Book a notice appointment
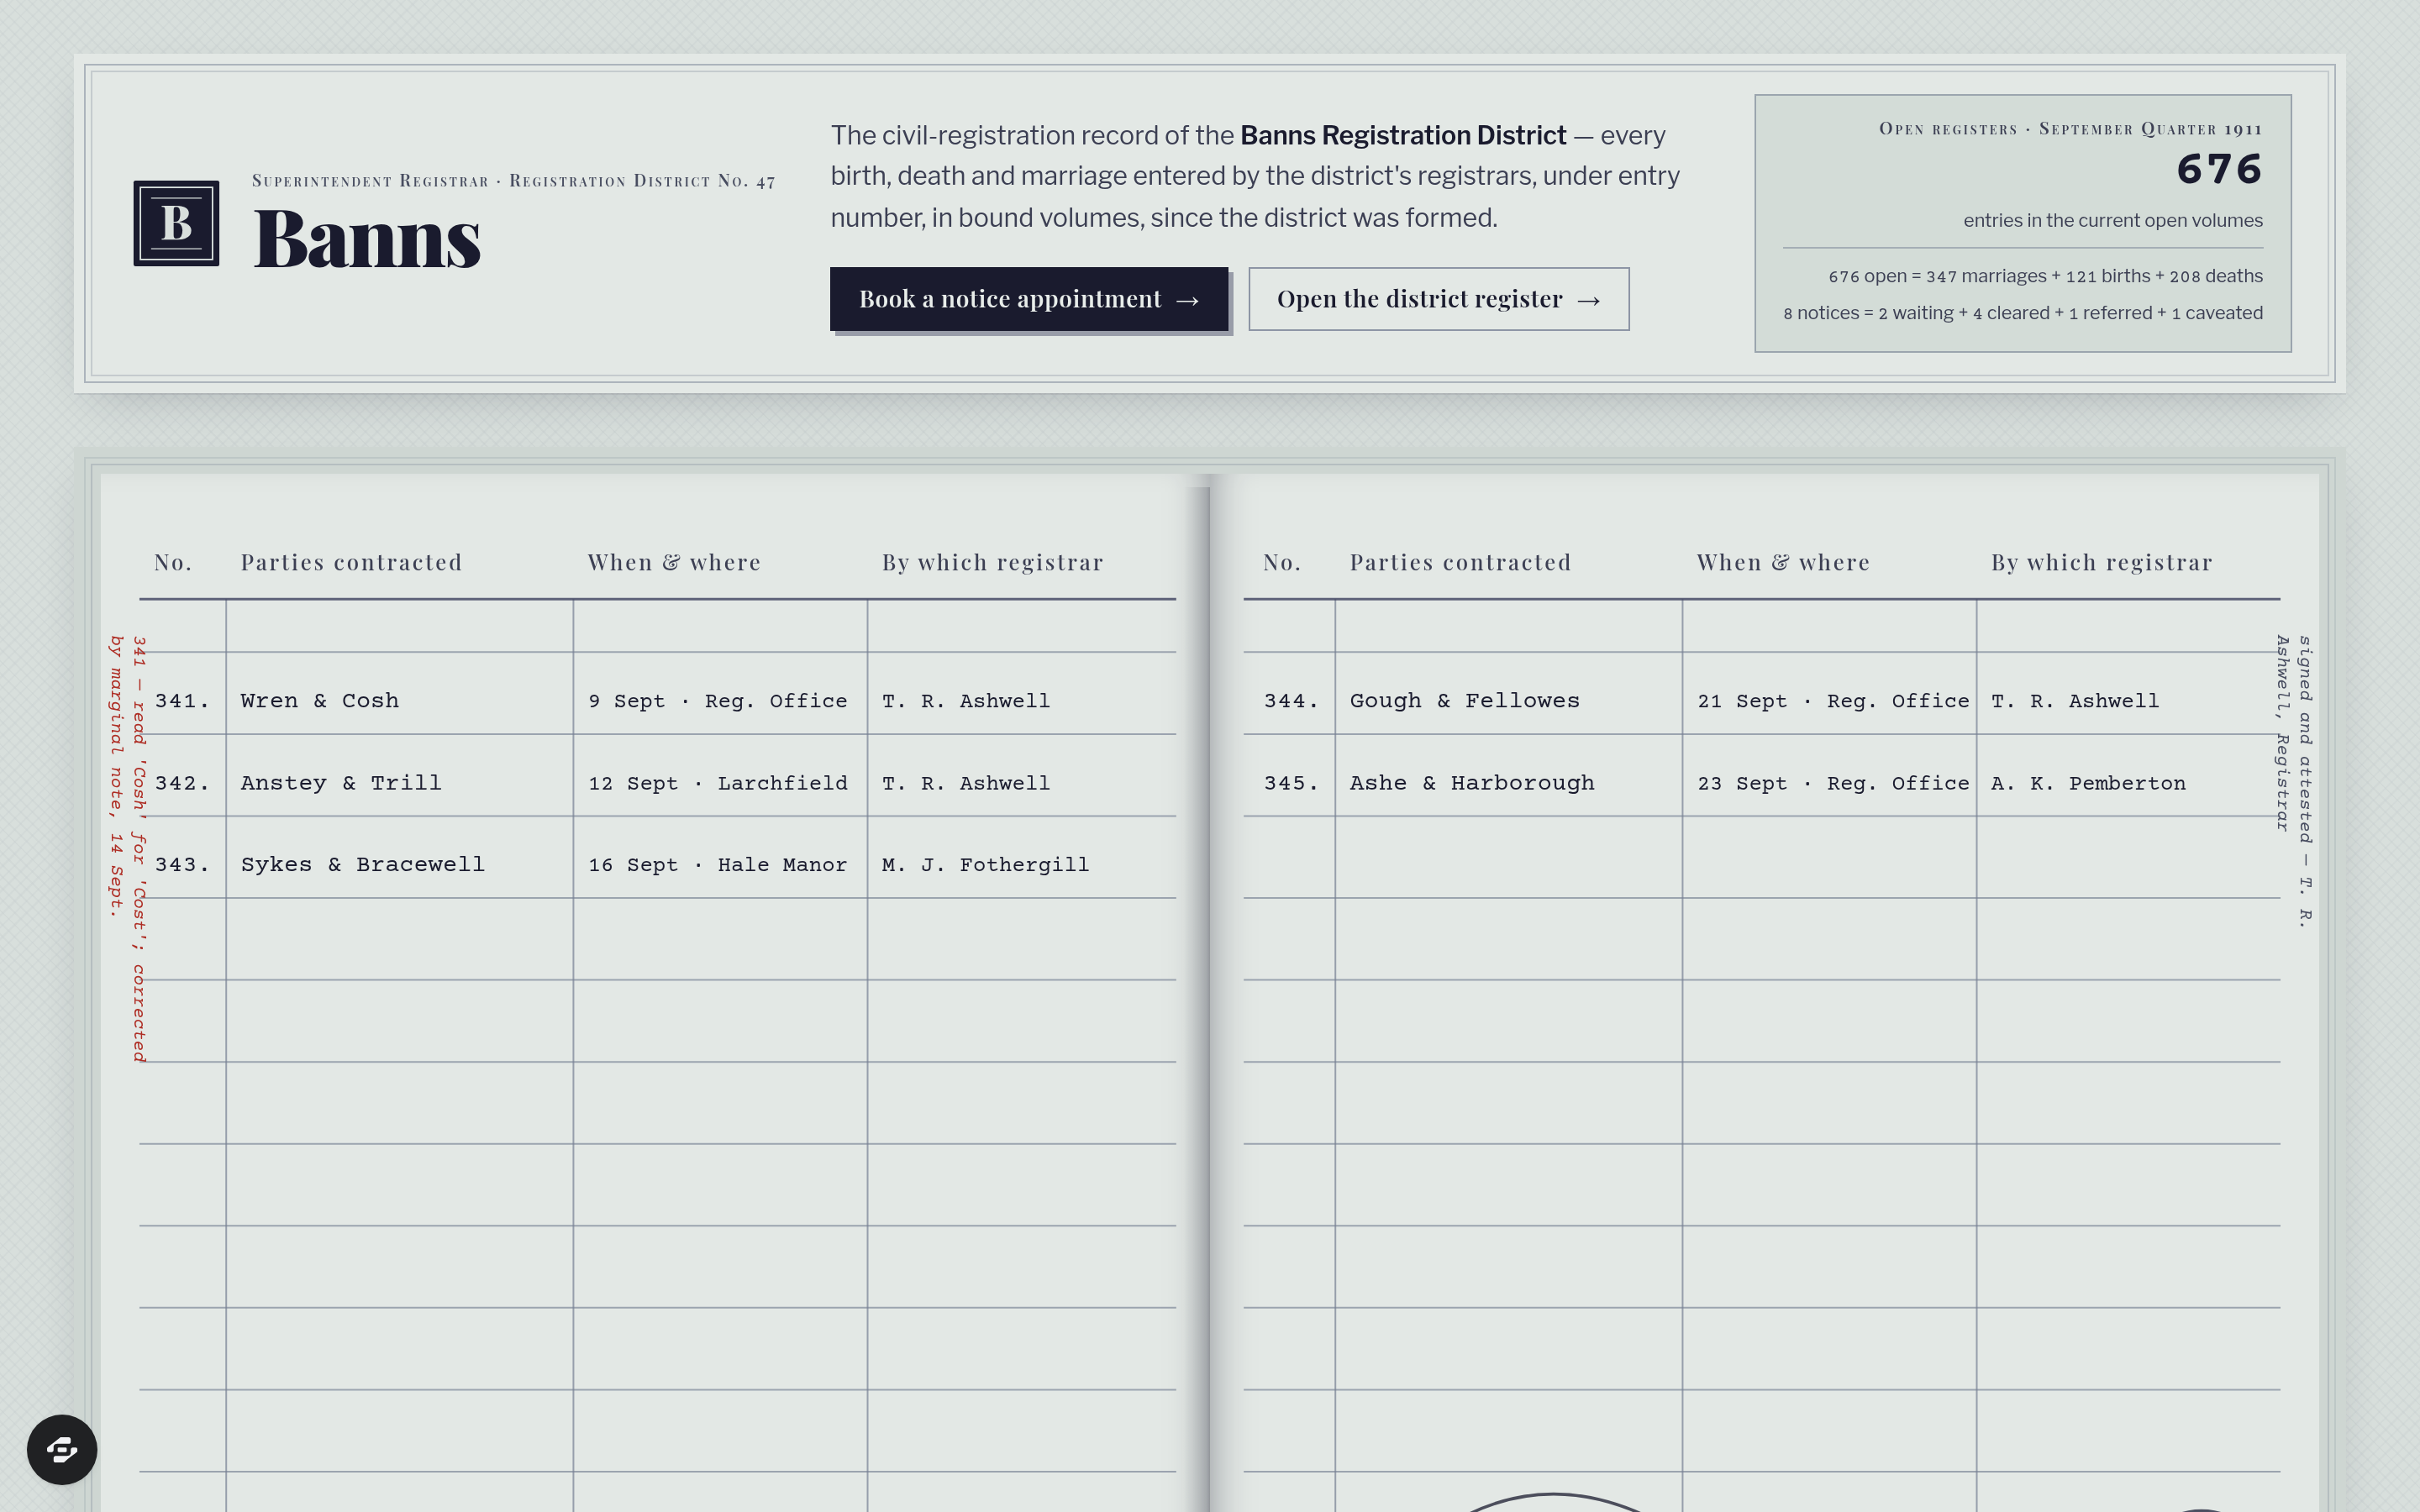 tap(1029, 299)
